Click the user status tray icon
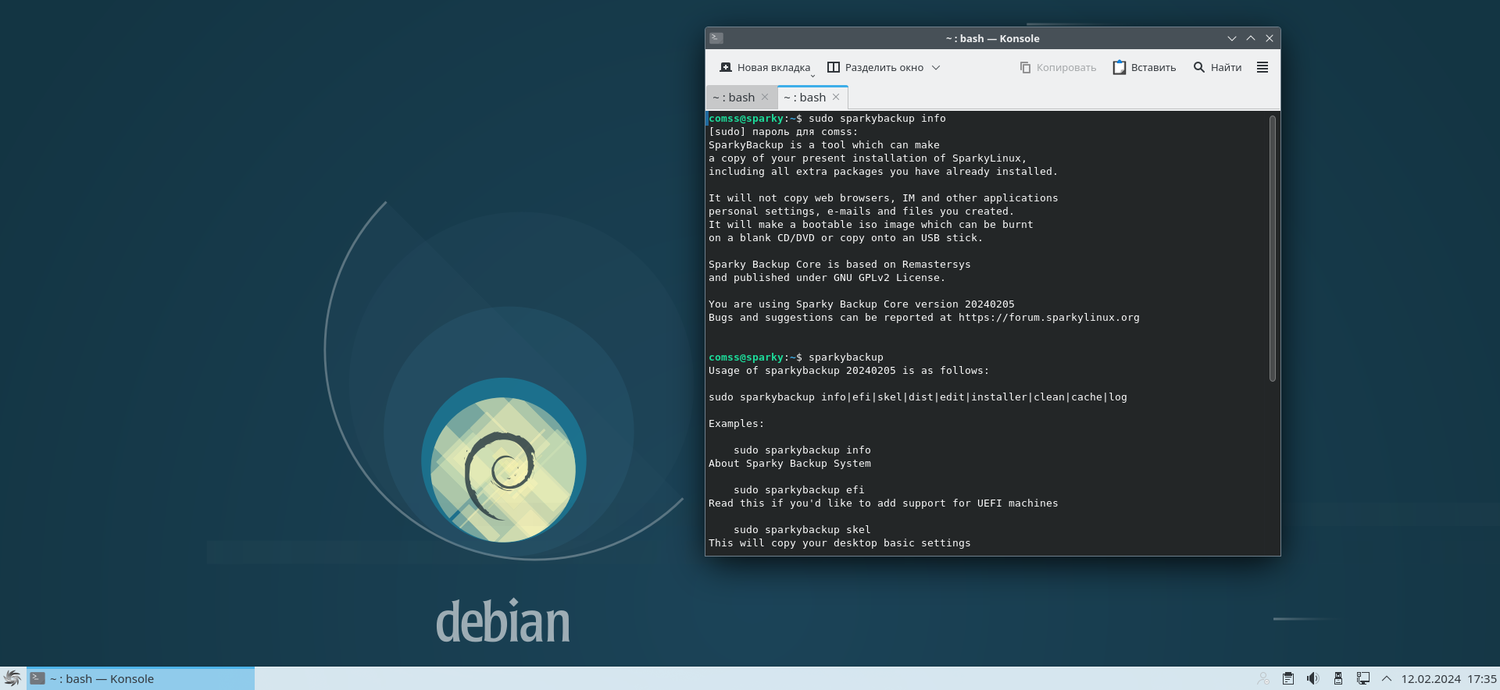 pos(1263,678)
